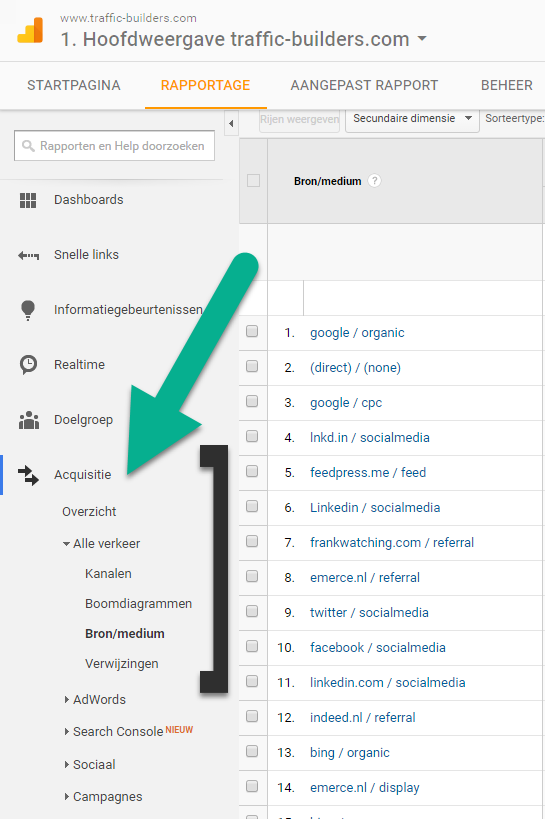Collapse the sidebar with the arrow handle
Screen dimensions: 545x819
pos(231,124)
